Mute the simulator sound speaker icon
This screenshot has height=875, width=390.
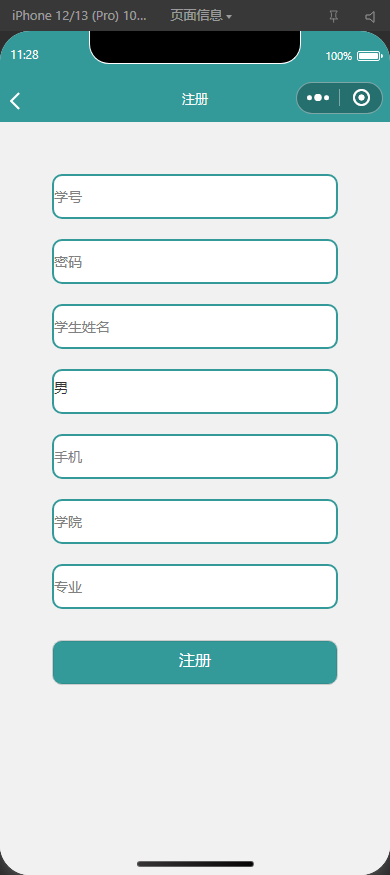370,17
